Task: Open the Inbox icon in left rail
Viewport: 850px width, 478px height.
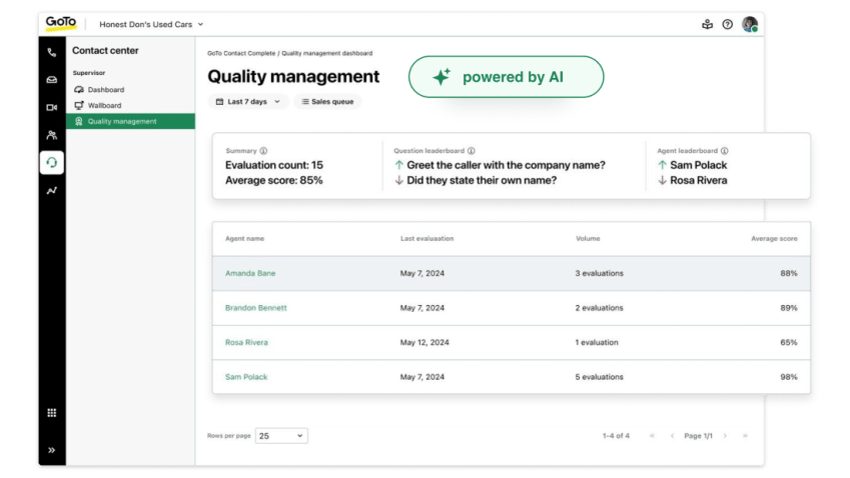Action: [51, 80]
